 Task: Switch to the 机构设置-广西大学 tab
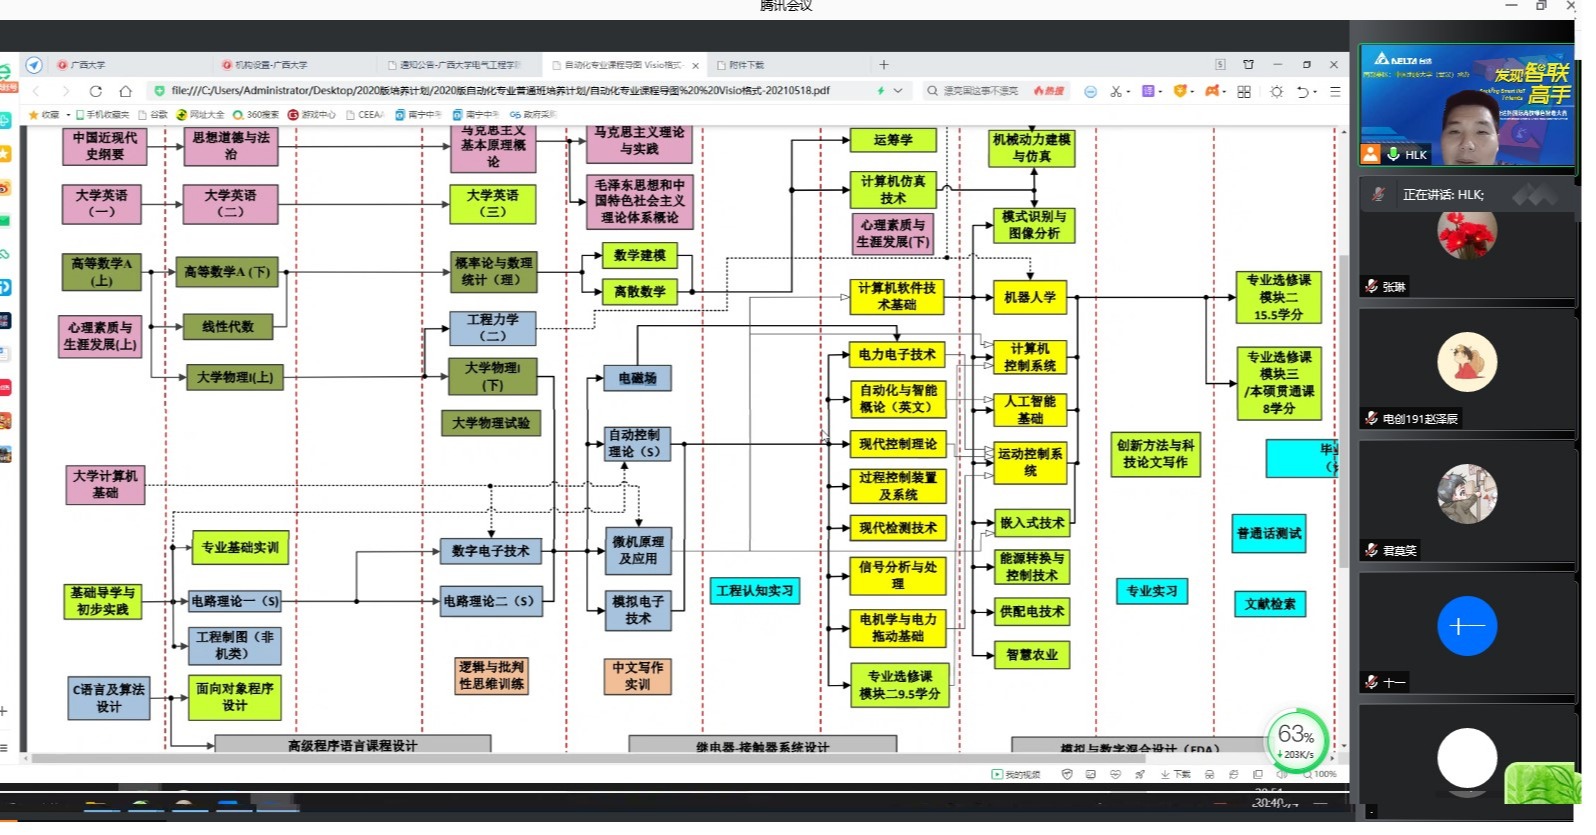tap(270, 65)
